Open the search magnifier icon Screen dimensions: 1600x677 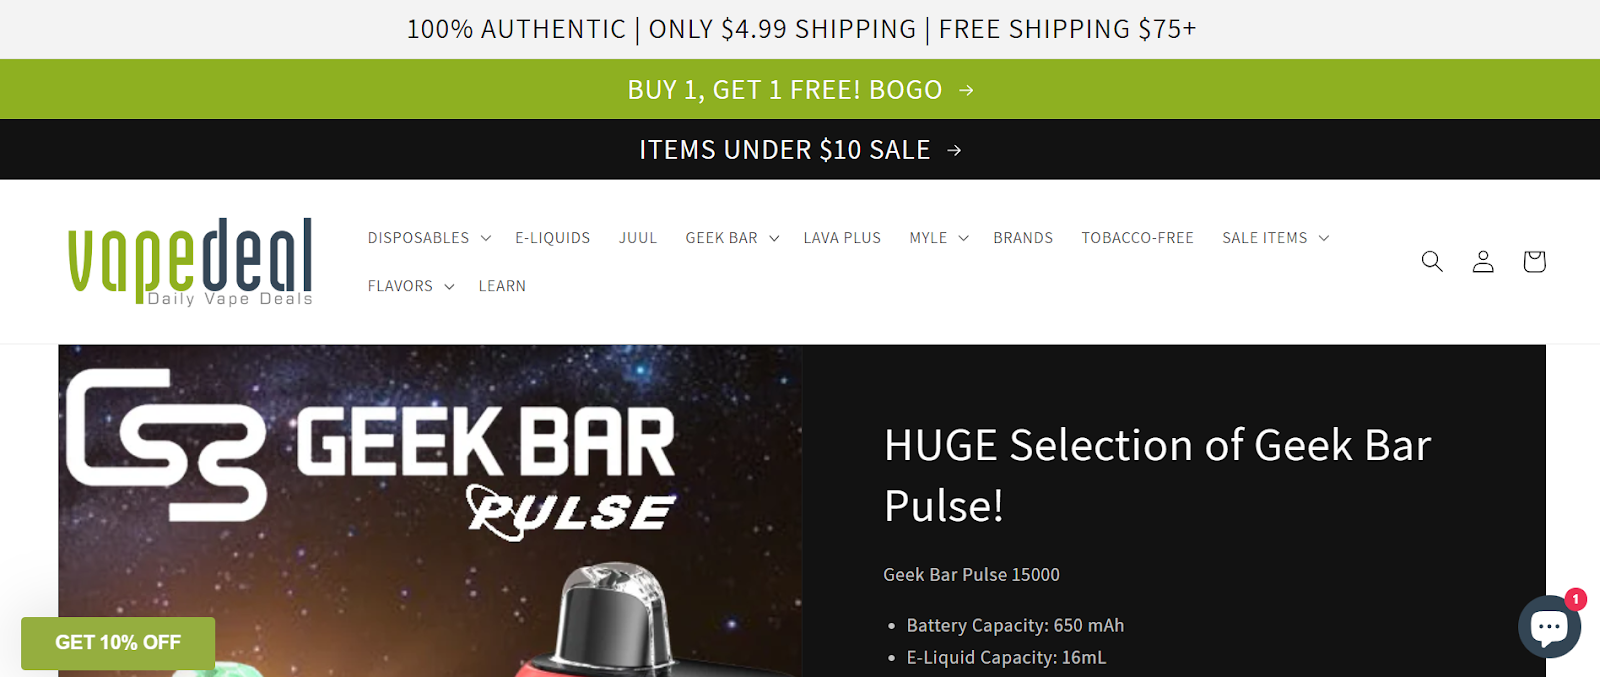(x=1432, y=261)
